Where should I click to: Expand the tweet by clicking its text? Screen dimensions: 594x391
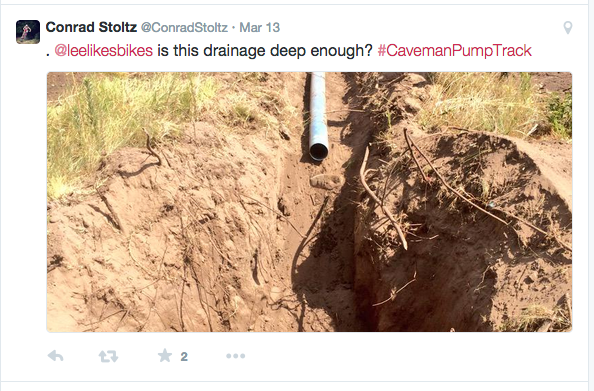tap(265, 50)
